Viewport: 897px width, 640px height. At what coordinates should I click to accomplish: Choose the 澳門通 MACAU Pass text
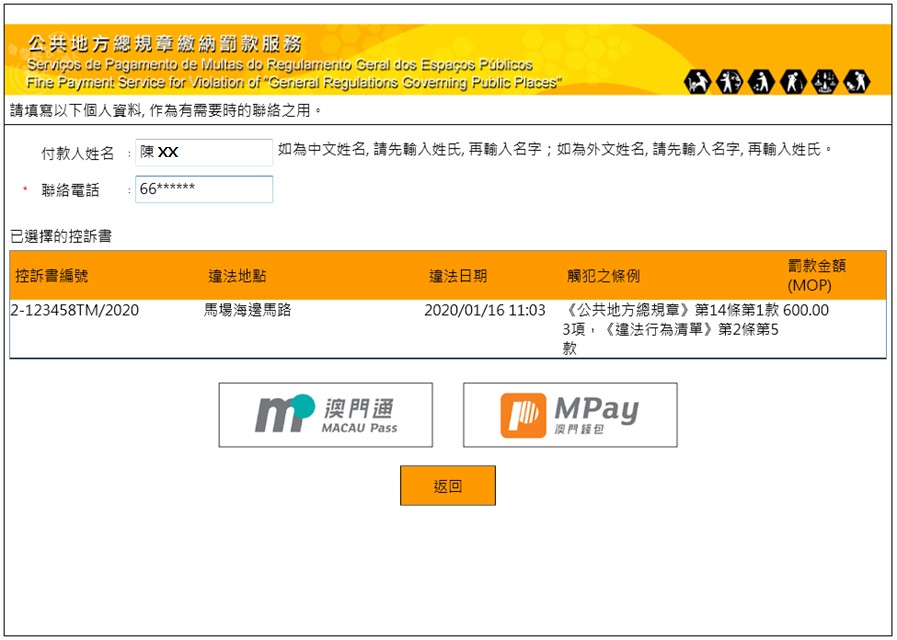(x=360, y=414)
